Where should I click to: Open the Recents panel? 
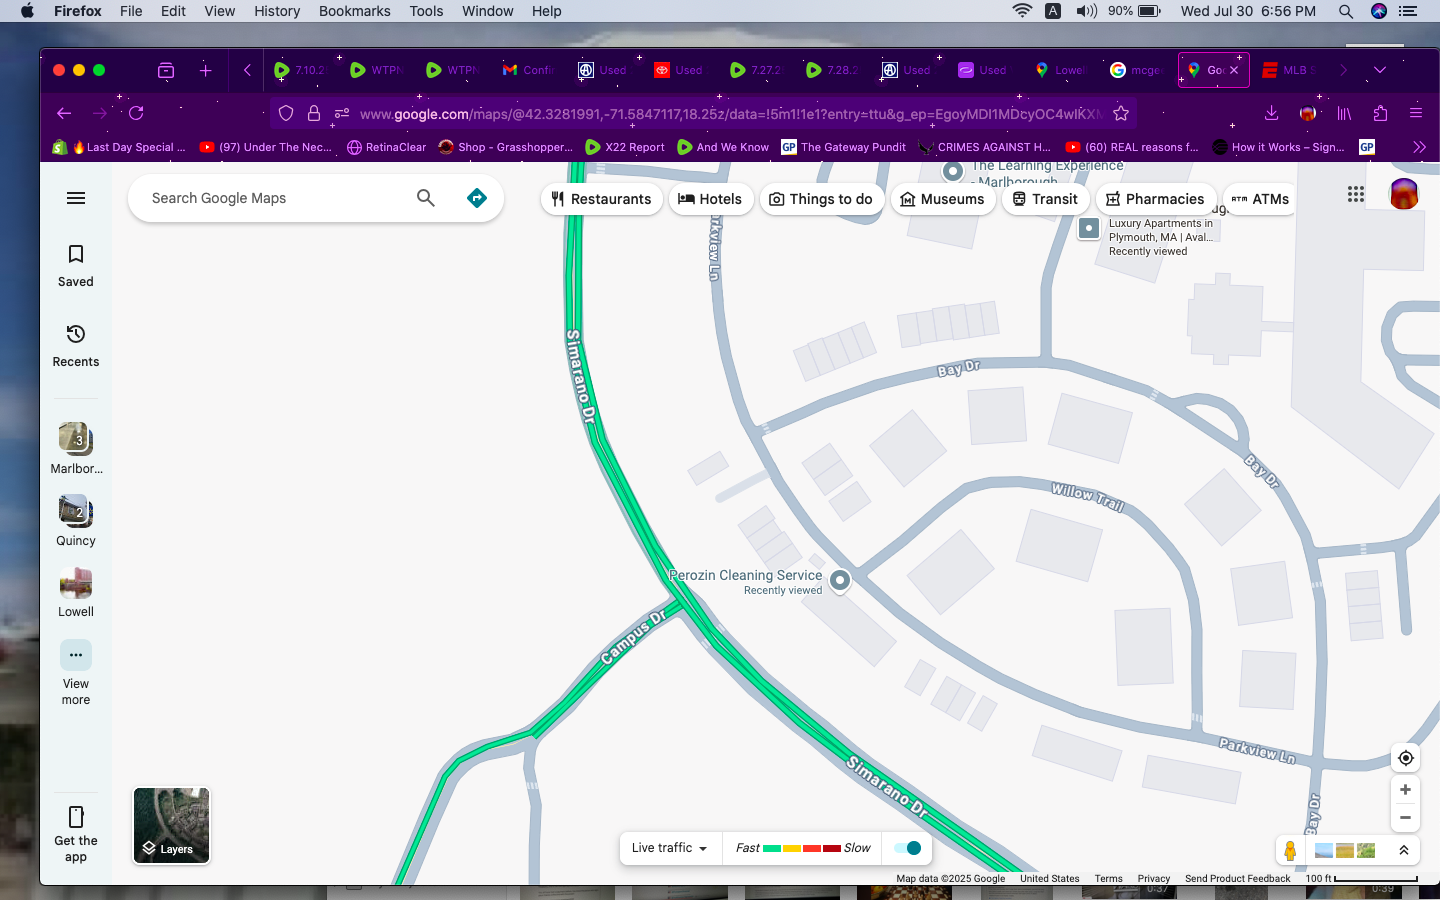click(76, 345)
